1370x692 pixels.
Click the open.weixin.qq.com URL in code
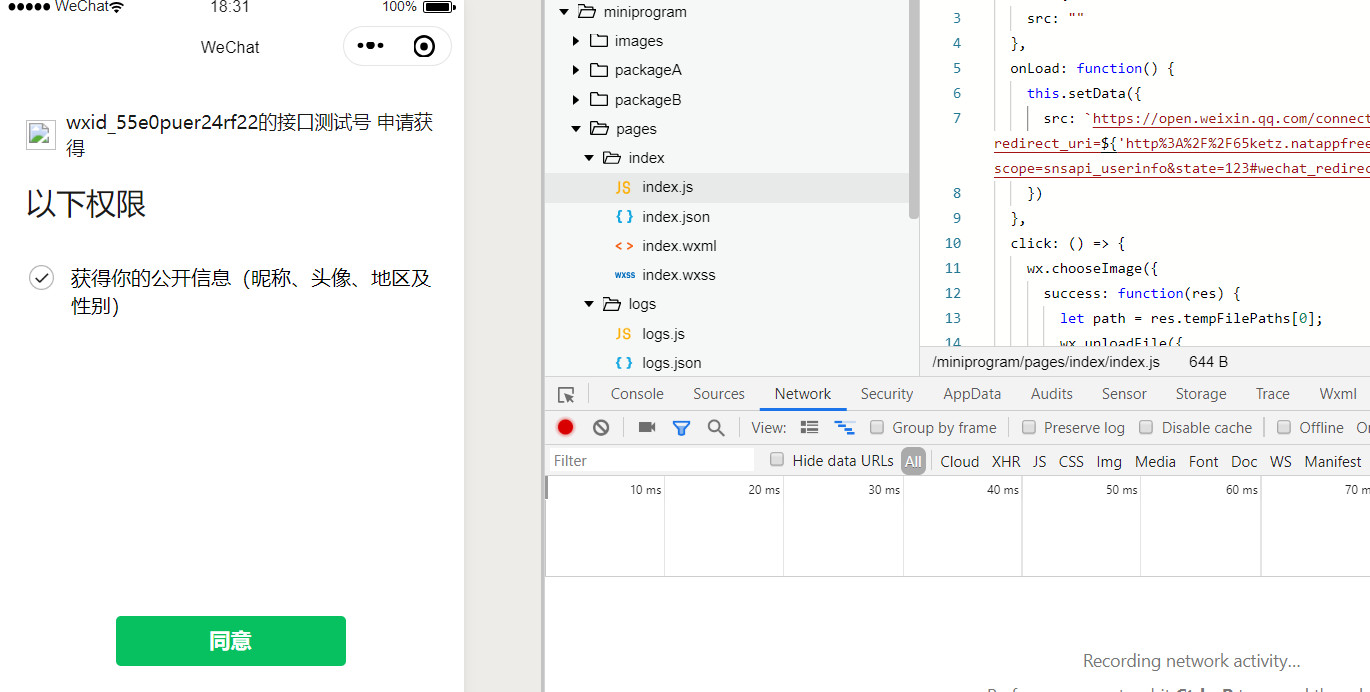click(1231, 118)
